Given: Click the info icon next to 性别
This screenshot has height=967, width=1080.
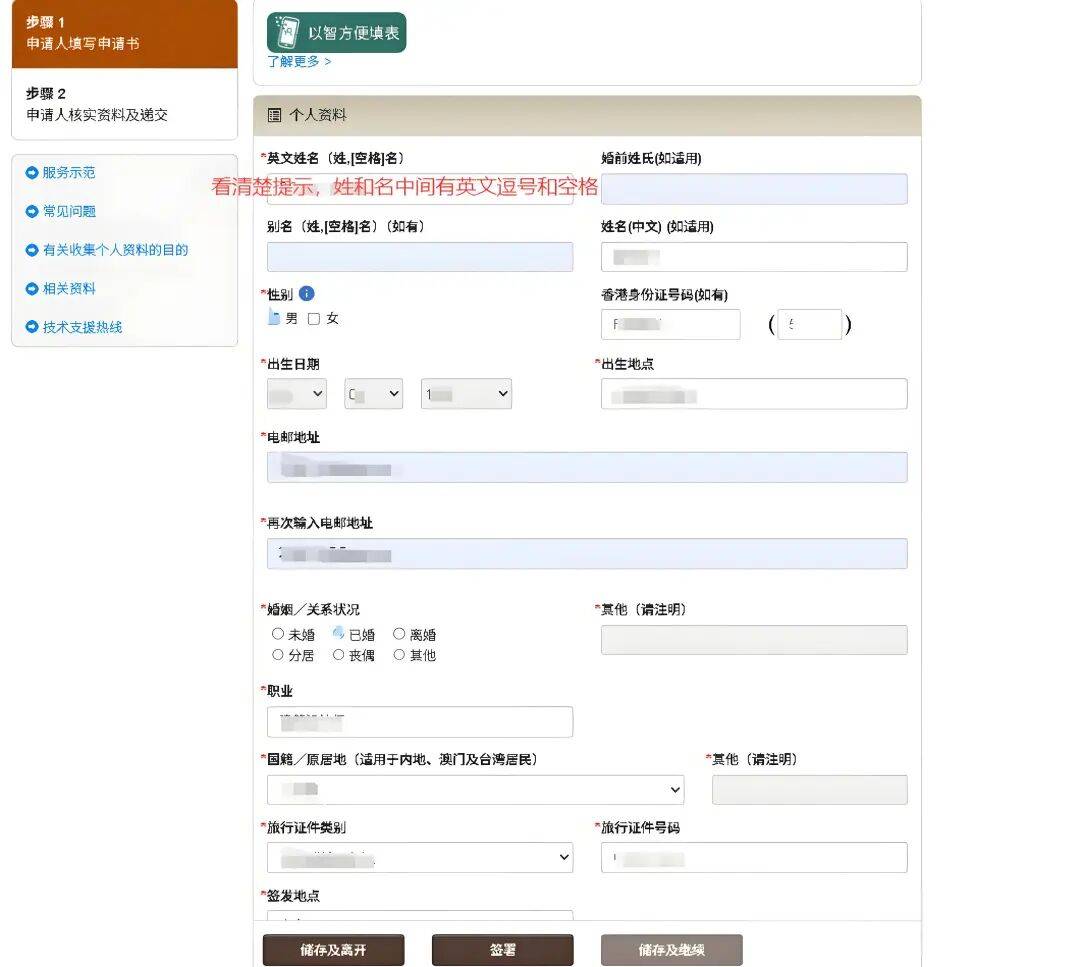Looking at the screenshot, I should [x=307, y=294].
